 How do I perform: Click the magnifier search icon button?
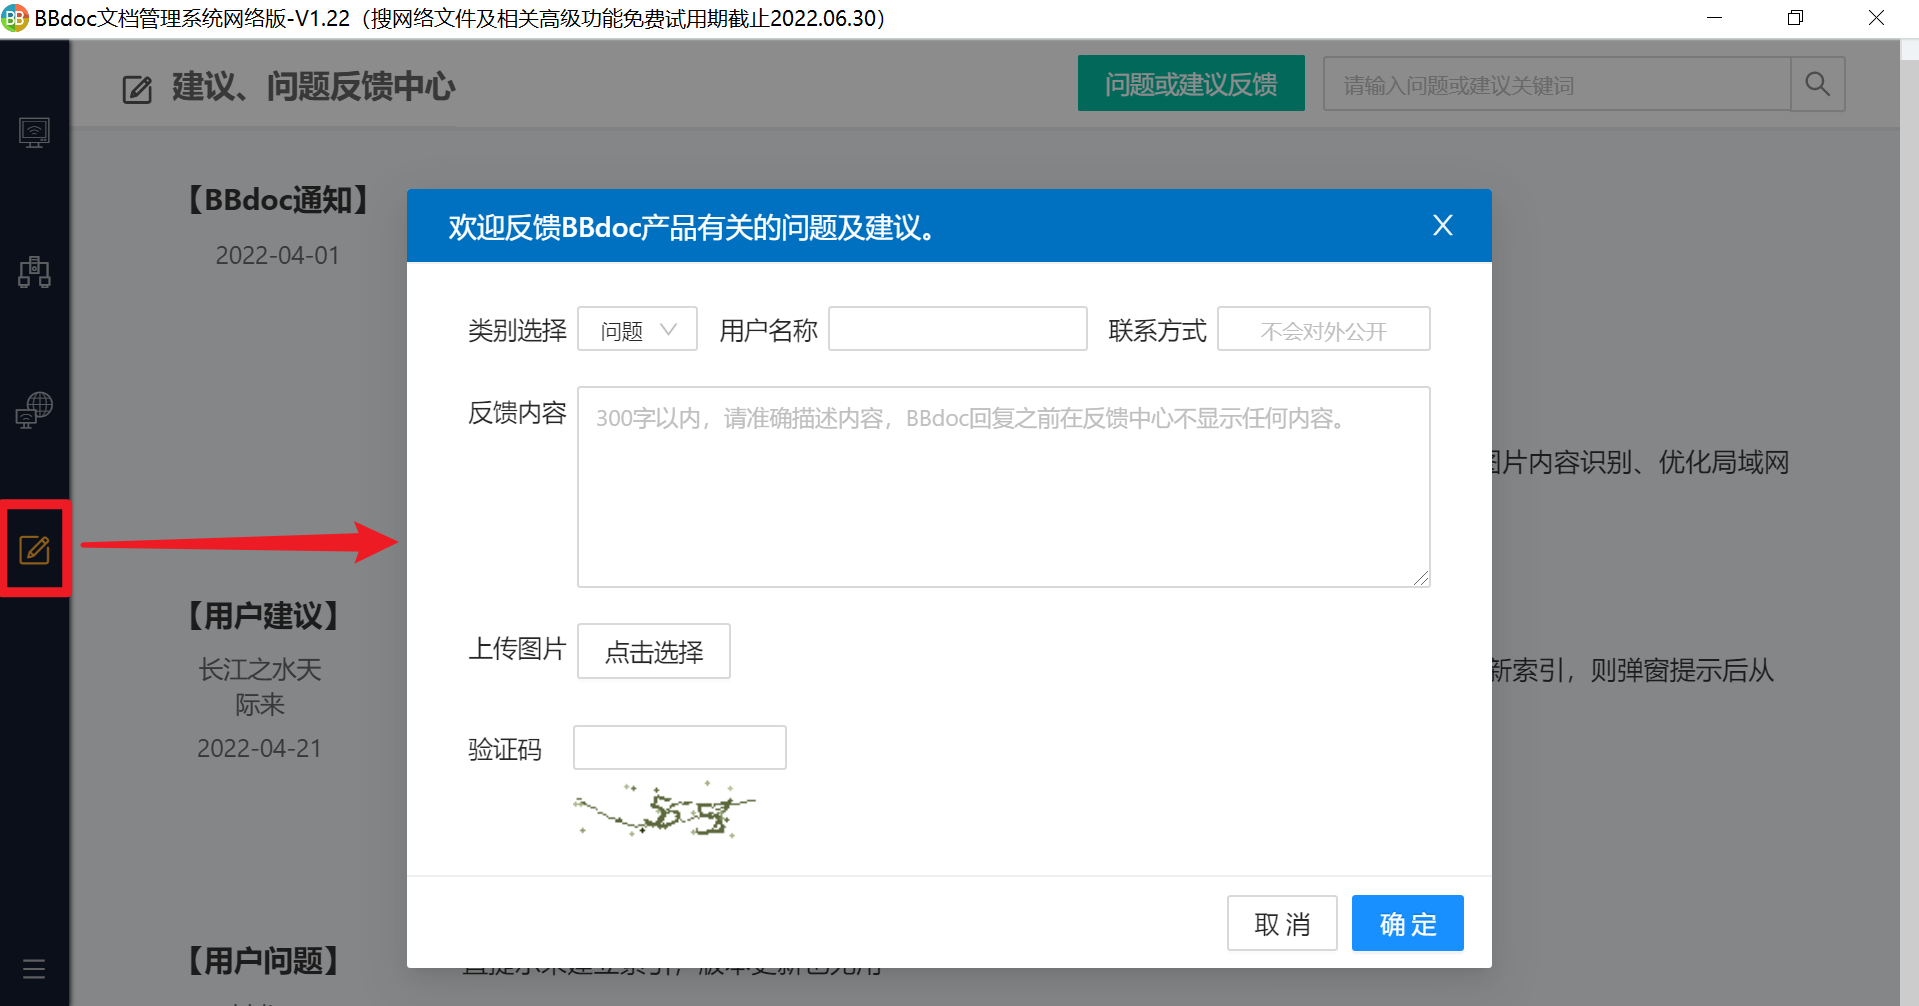click(x=1817, y=84)
